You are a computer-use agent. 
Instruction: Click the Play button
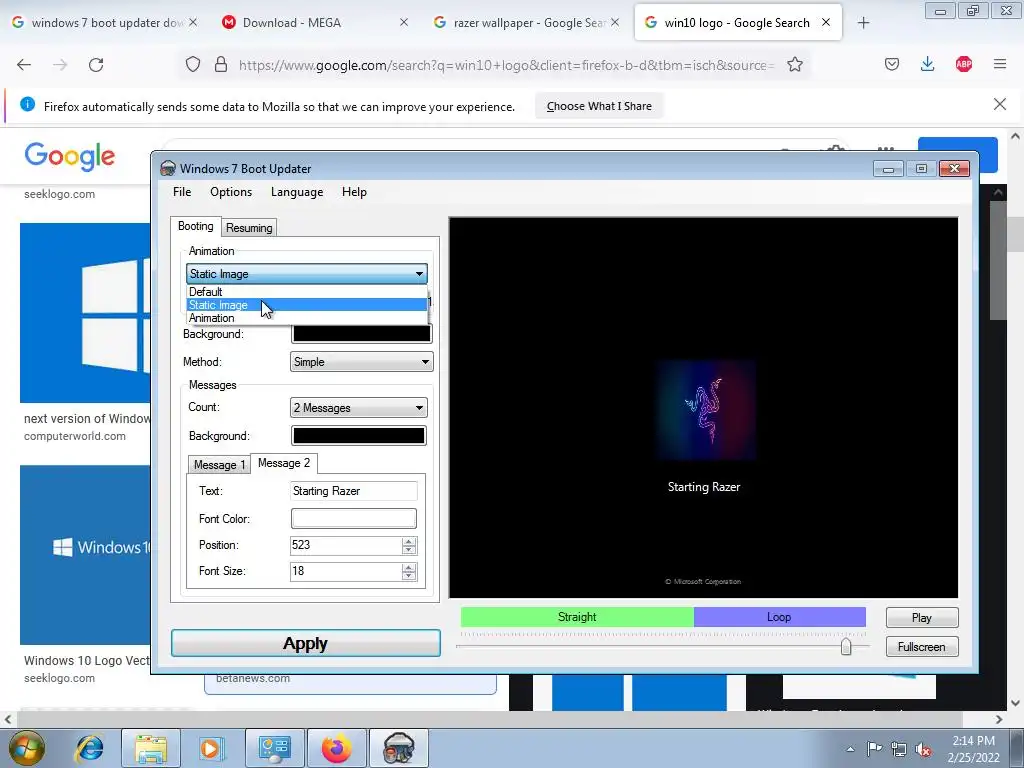pos(921,618)
